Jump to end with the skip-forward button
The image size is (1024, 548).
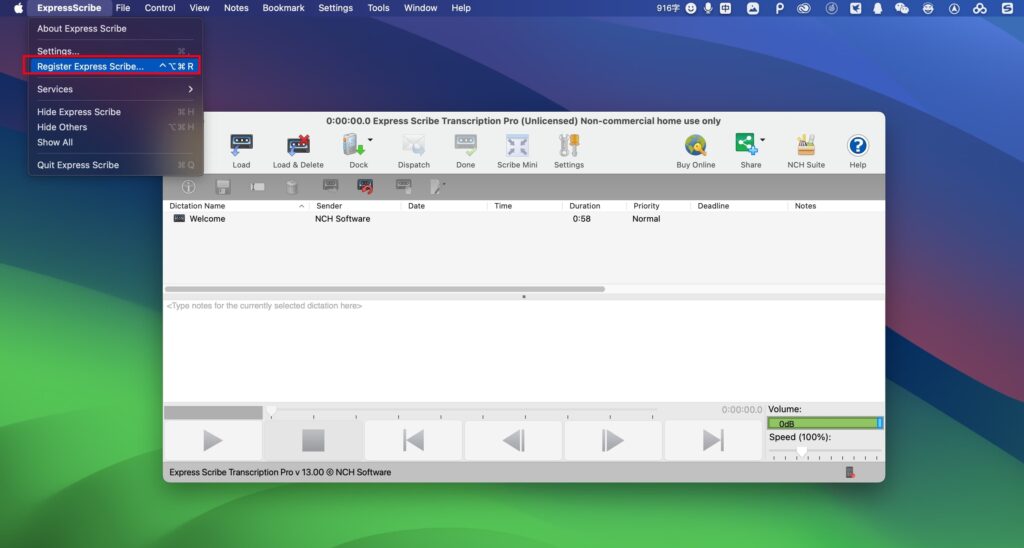[x=713, y=440]
